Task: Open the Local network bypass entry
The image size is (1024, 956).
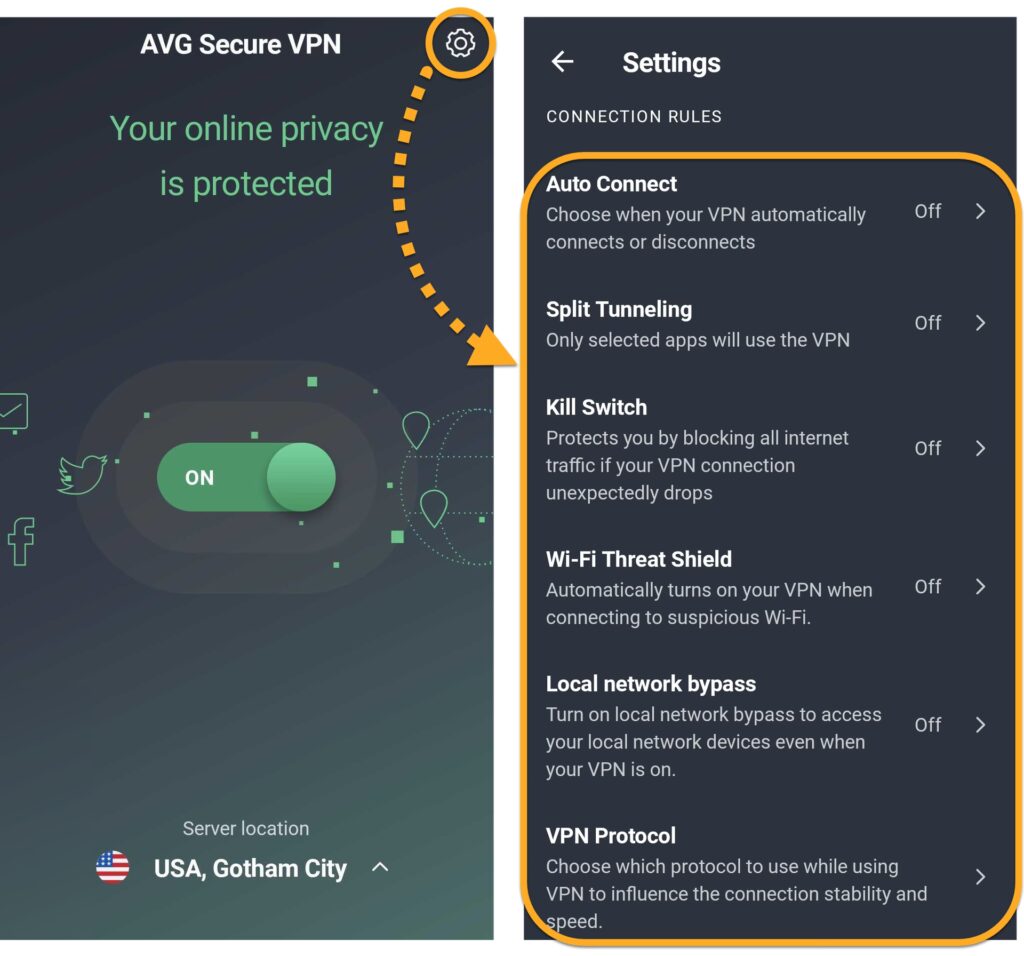Action: [767, 725]
